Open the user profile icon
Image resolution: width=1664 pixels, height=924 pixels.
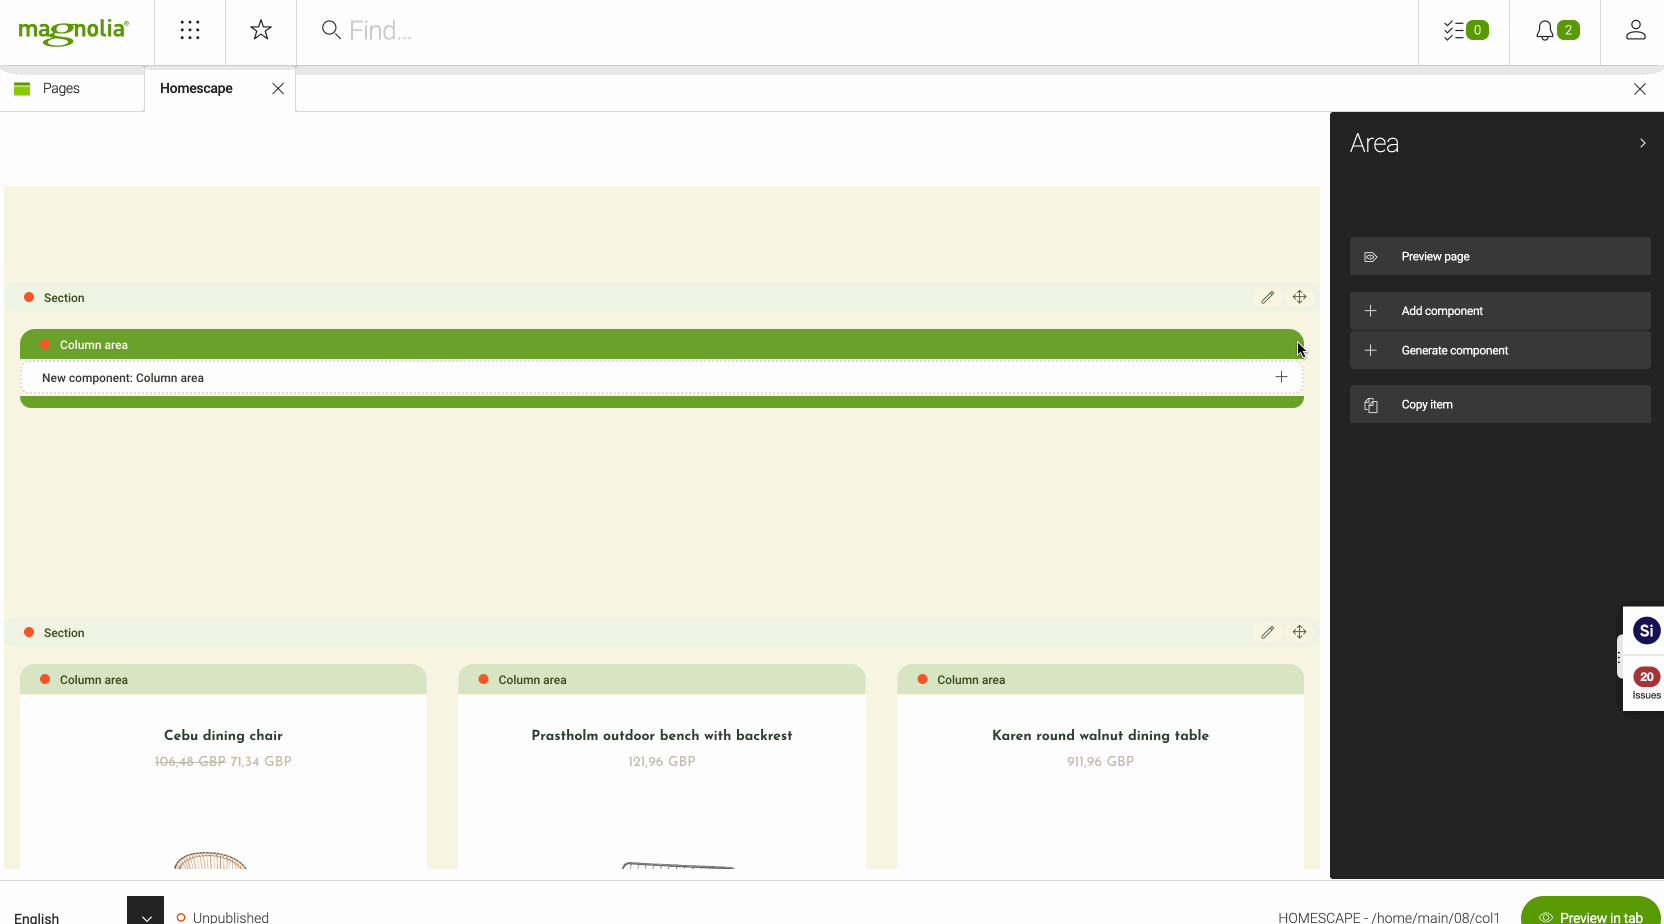[x=1635, y=30]
